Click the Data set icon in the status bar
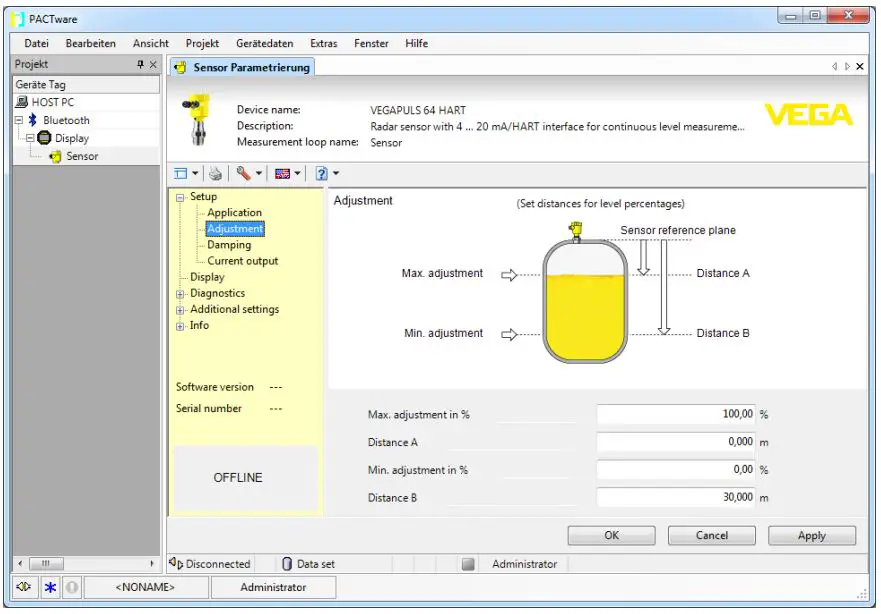 click(x=288, y=563)
